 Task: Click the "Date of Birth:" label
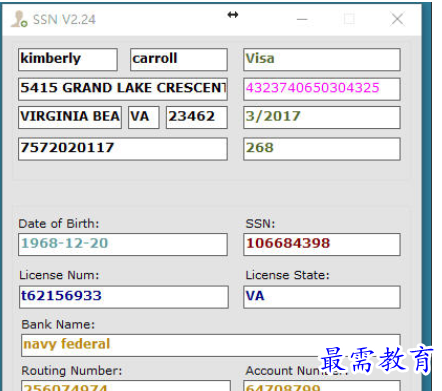[x=59, y=224]
